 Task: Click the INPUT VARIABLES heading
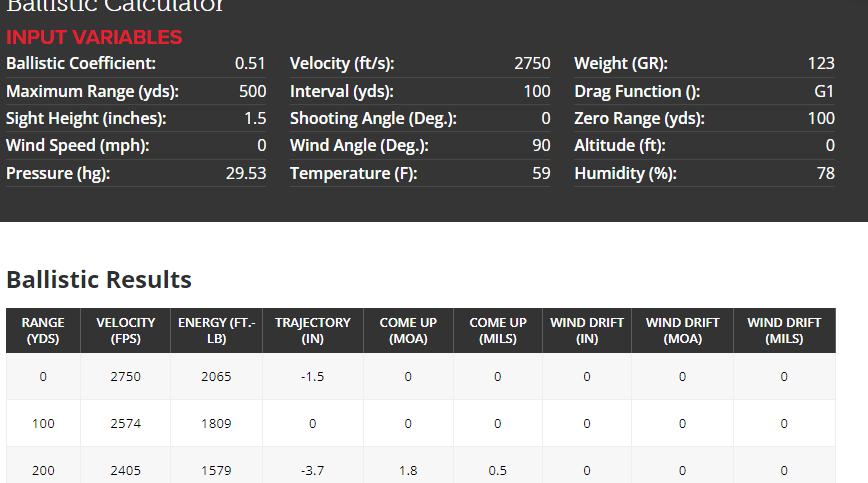pos(94,38)
